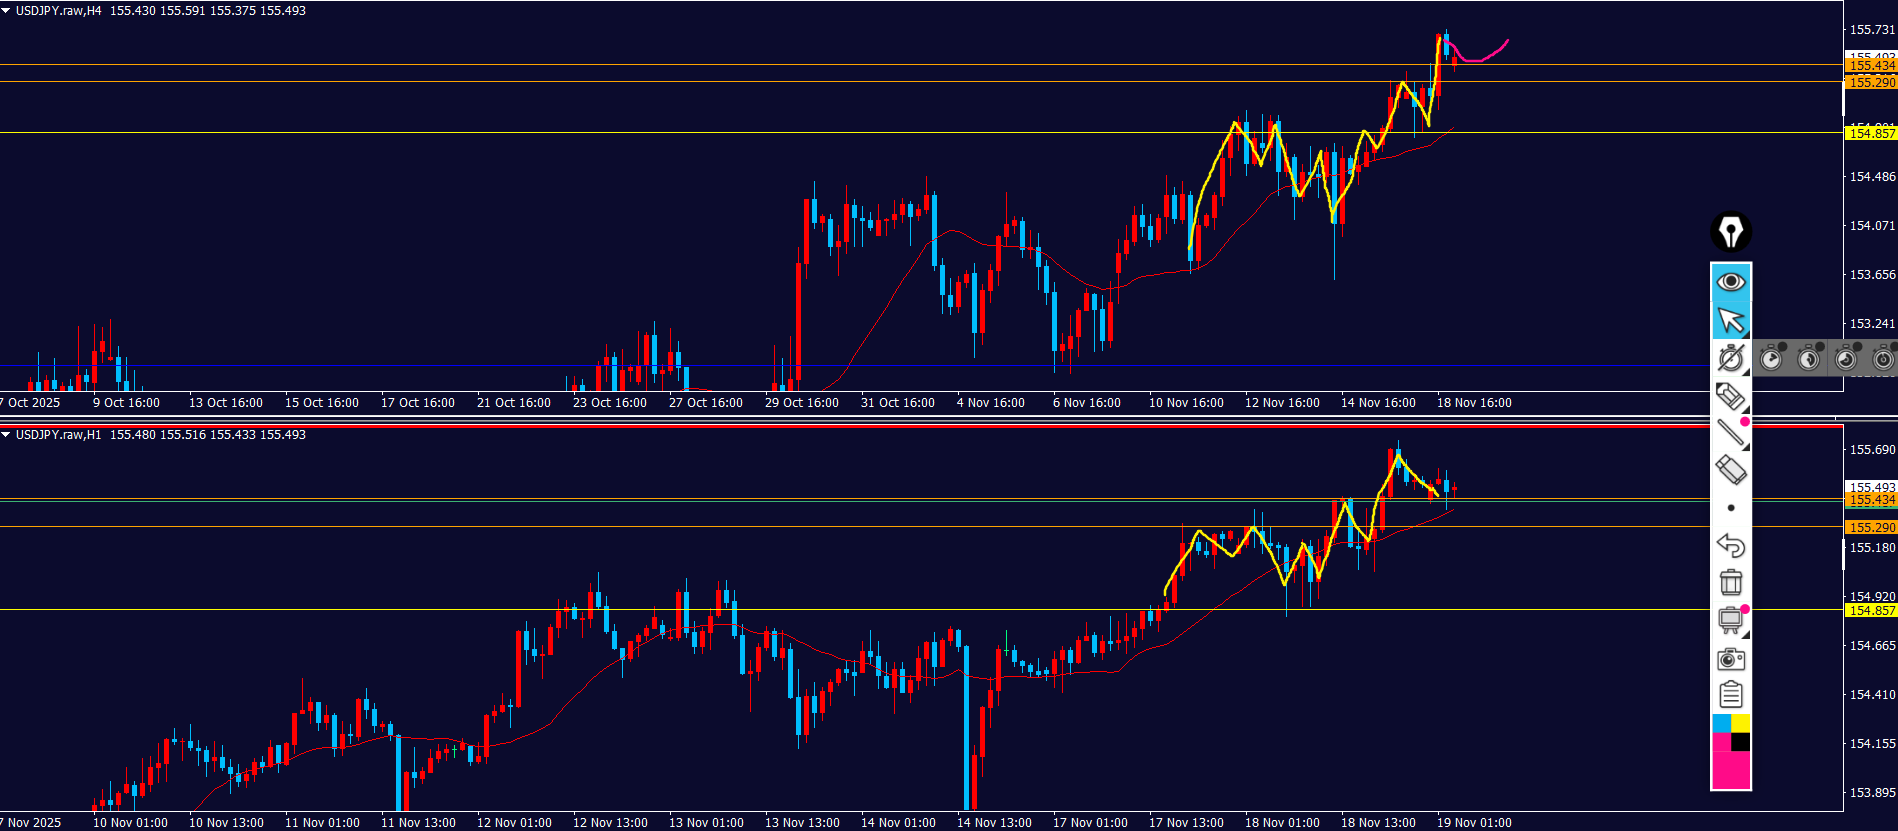Open the USDJPY.raw,H1 chart dropdown arrow
The width and height of the screenshot is (1898, 831).
pyautogui.click(x=6, y=435)
